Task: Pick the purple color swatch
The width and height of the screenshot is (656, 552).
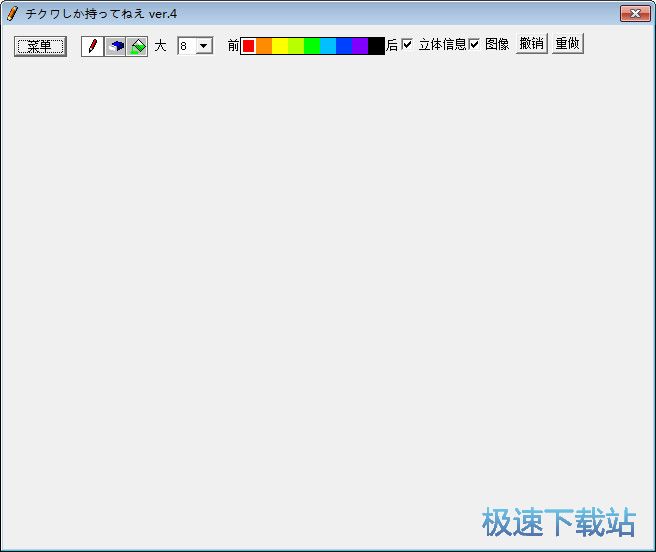Action: (360, 46)
